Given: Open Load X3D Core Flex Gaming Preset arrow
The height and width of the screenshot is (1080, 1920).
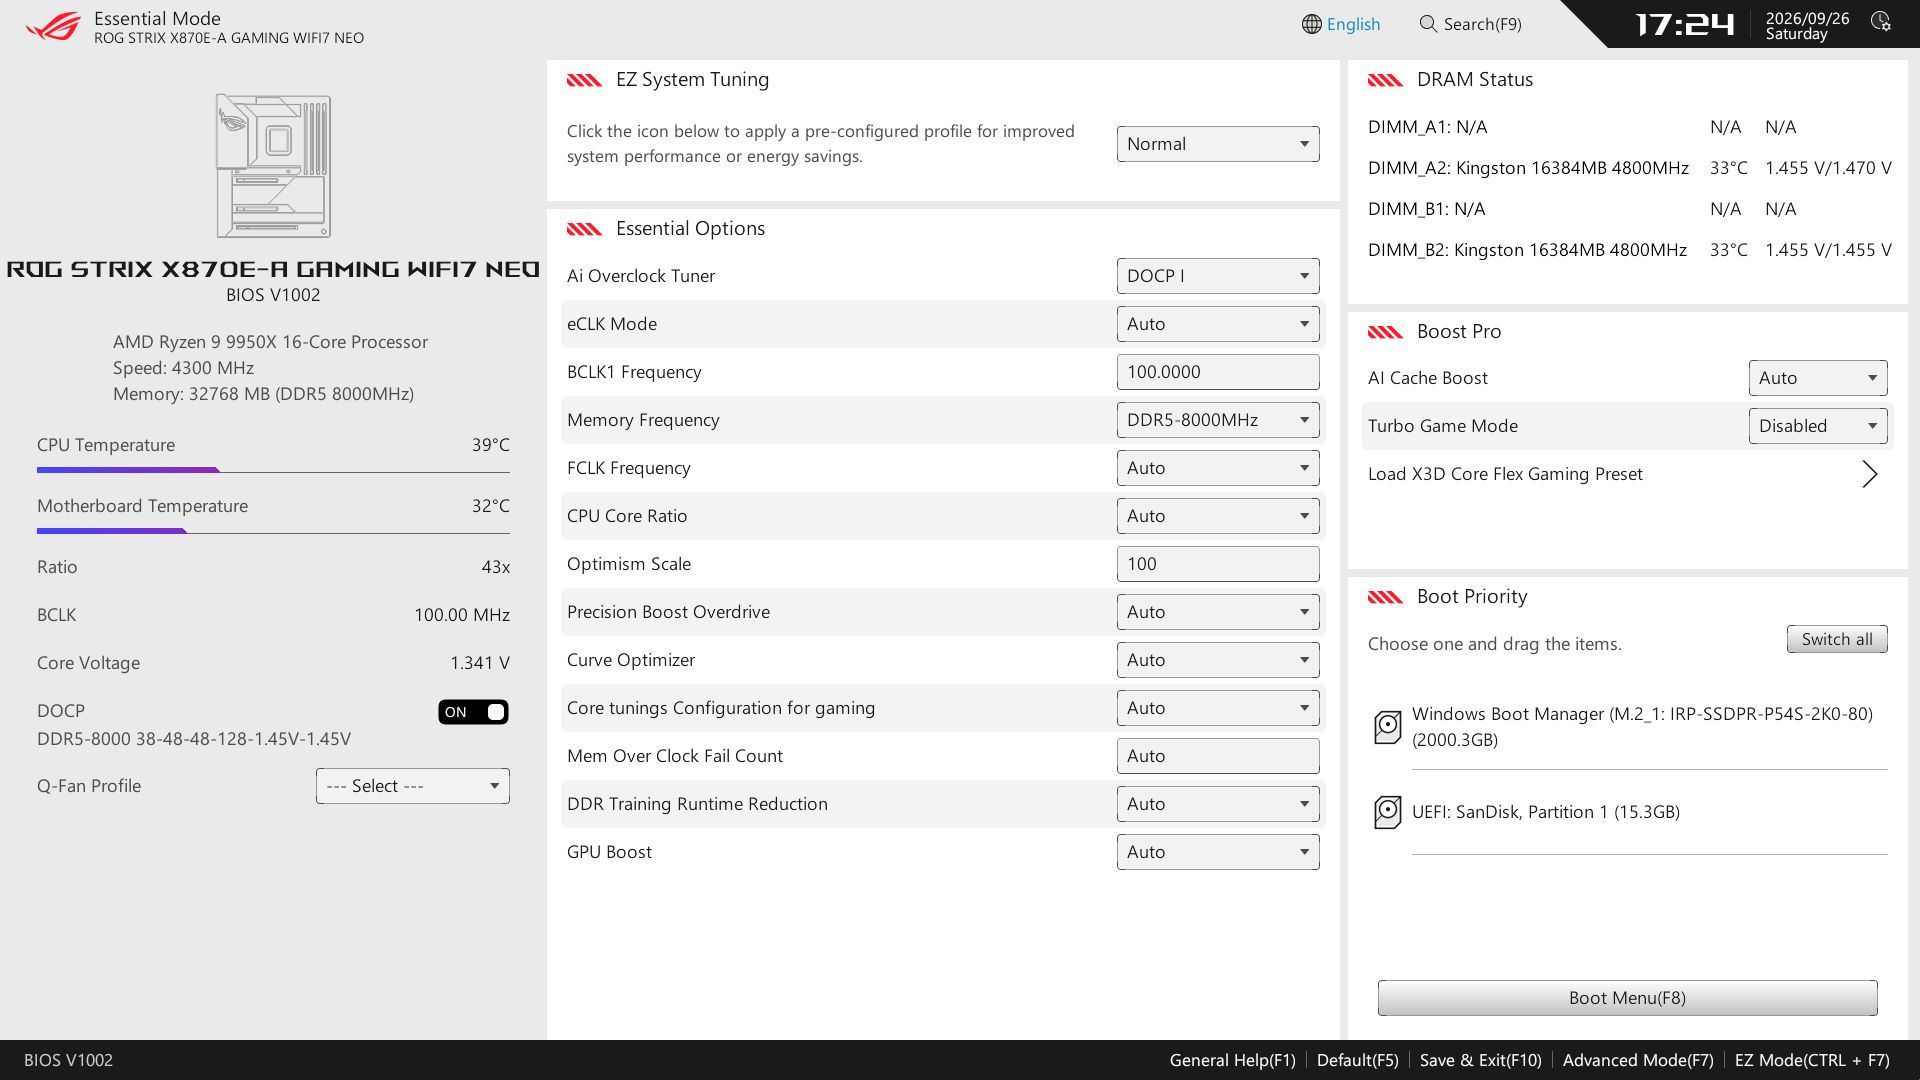Looking at the screenshot, I should (x=1869, y=474).
